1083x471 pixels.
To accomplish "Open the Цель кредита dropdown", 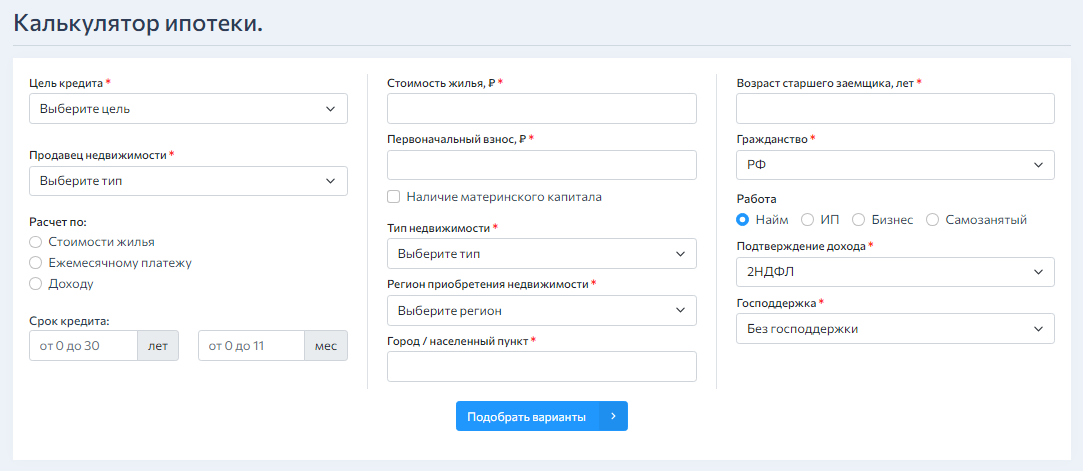I will pyautogui.click(x=189, y=109).
